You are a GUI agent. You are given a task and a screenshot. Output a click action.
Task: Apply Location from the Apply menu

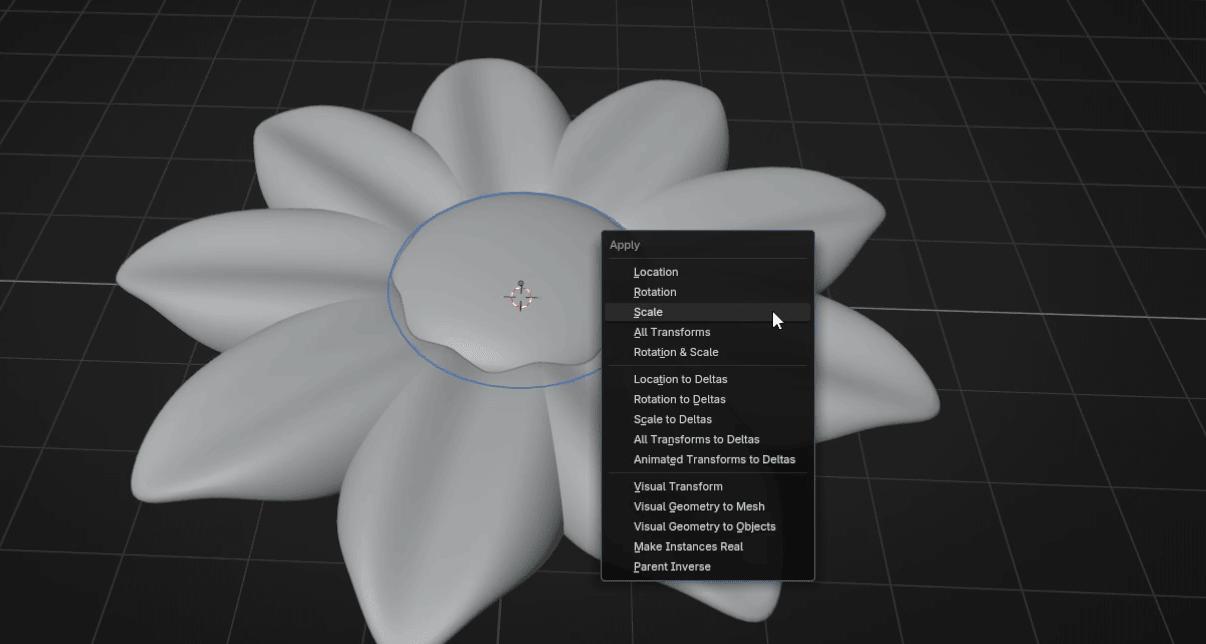click(x=656, y=272)
